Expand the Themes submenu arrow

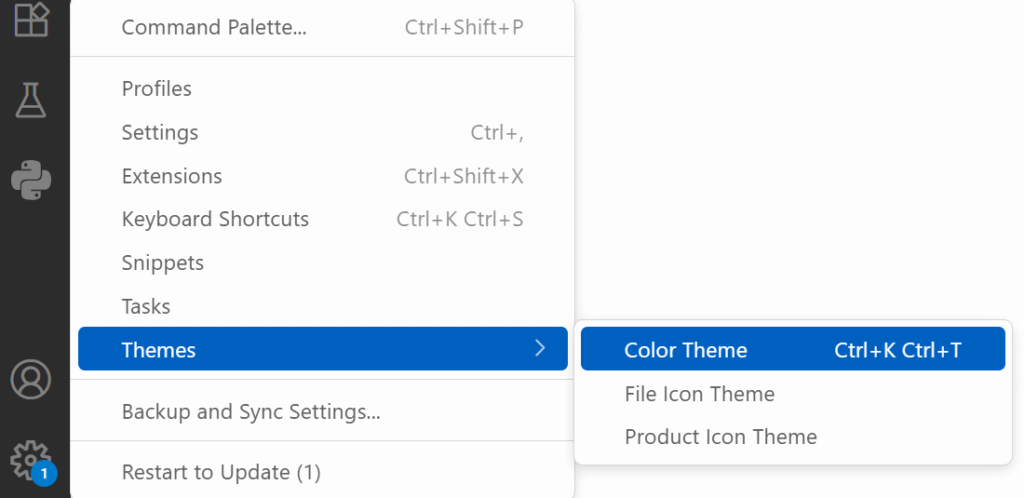[540, 349]
